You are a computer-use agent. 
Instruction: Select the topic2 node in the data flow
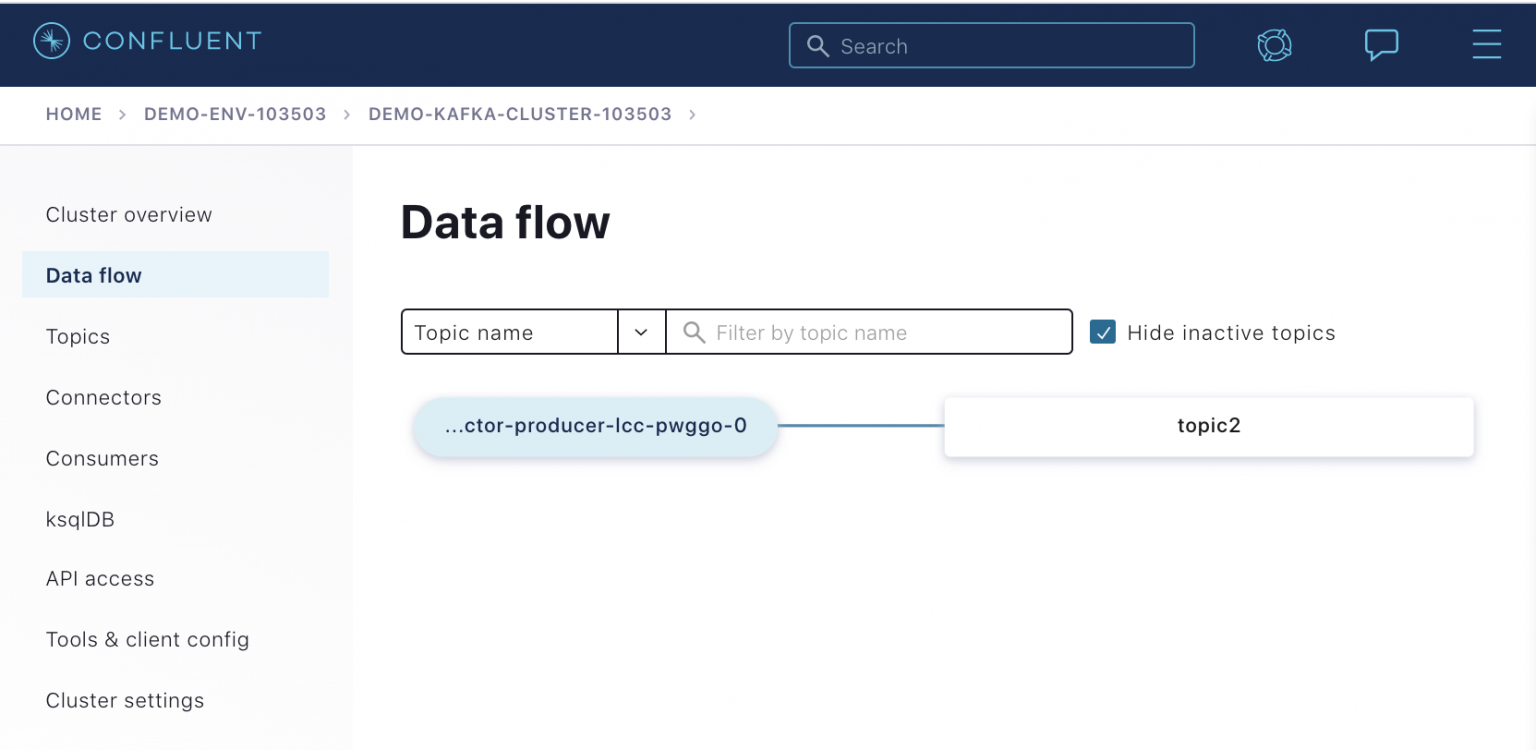(1208, 425)
